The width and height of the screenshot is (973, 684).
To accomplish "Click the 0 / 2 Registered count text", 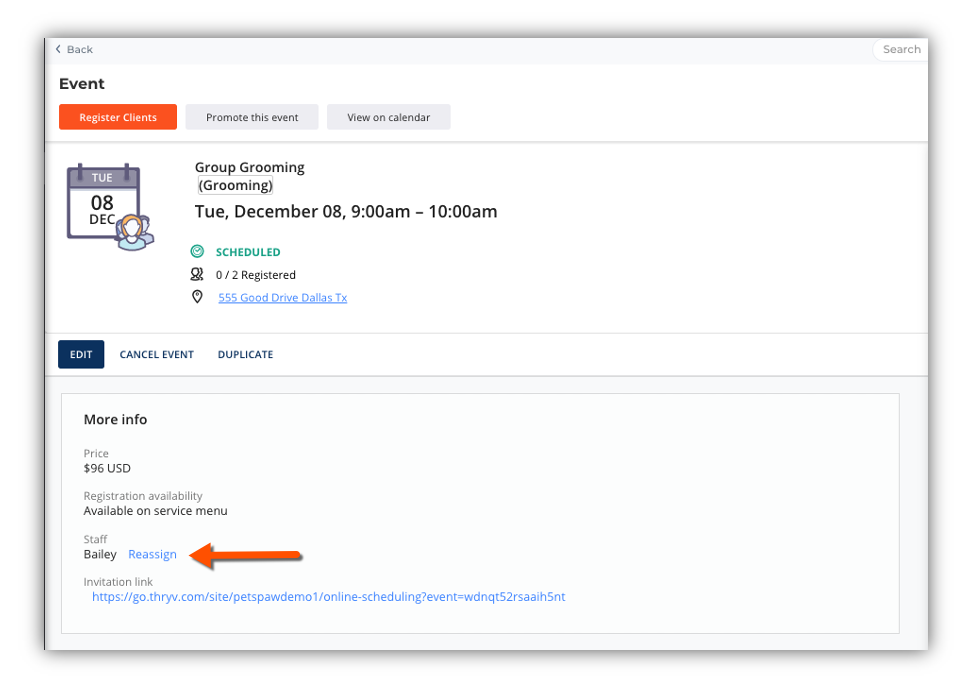I will click(256, 275).
